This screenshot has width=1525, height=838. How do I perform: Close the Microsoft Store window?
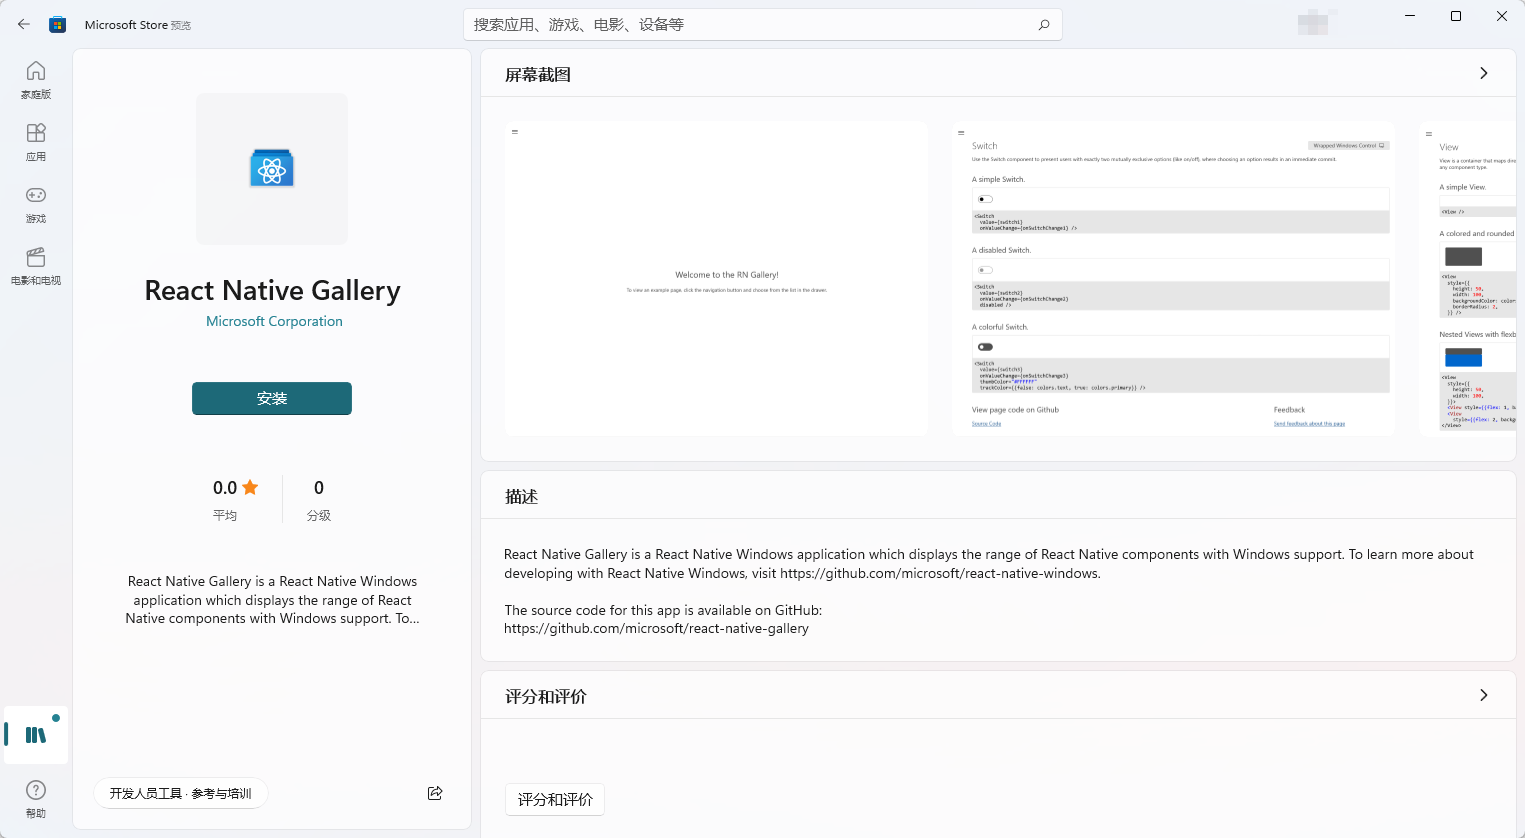[x=1502, y=16]
